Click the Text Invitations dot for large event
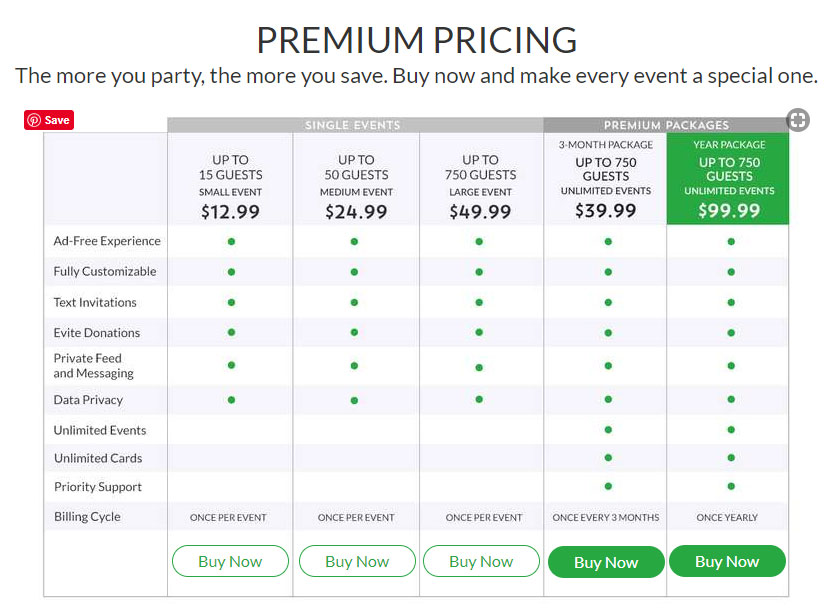830x612 pixels. (480, 302)
